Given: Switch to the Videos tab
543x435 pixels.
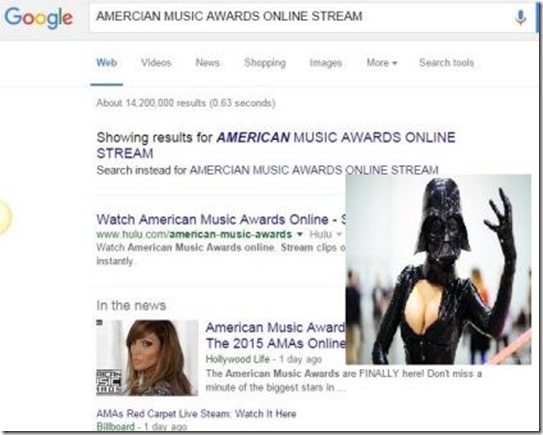Looking at the screenshot, I should [156, 63].
